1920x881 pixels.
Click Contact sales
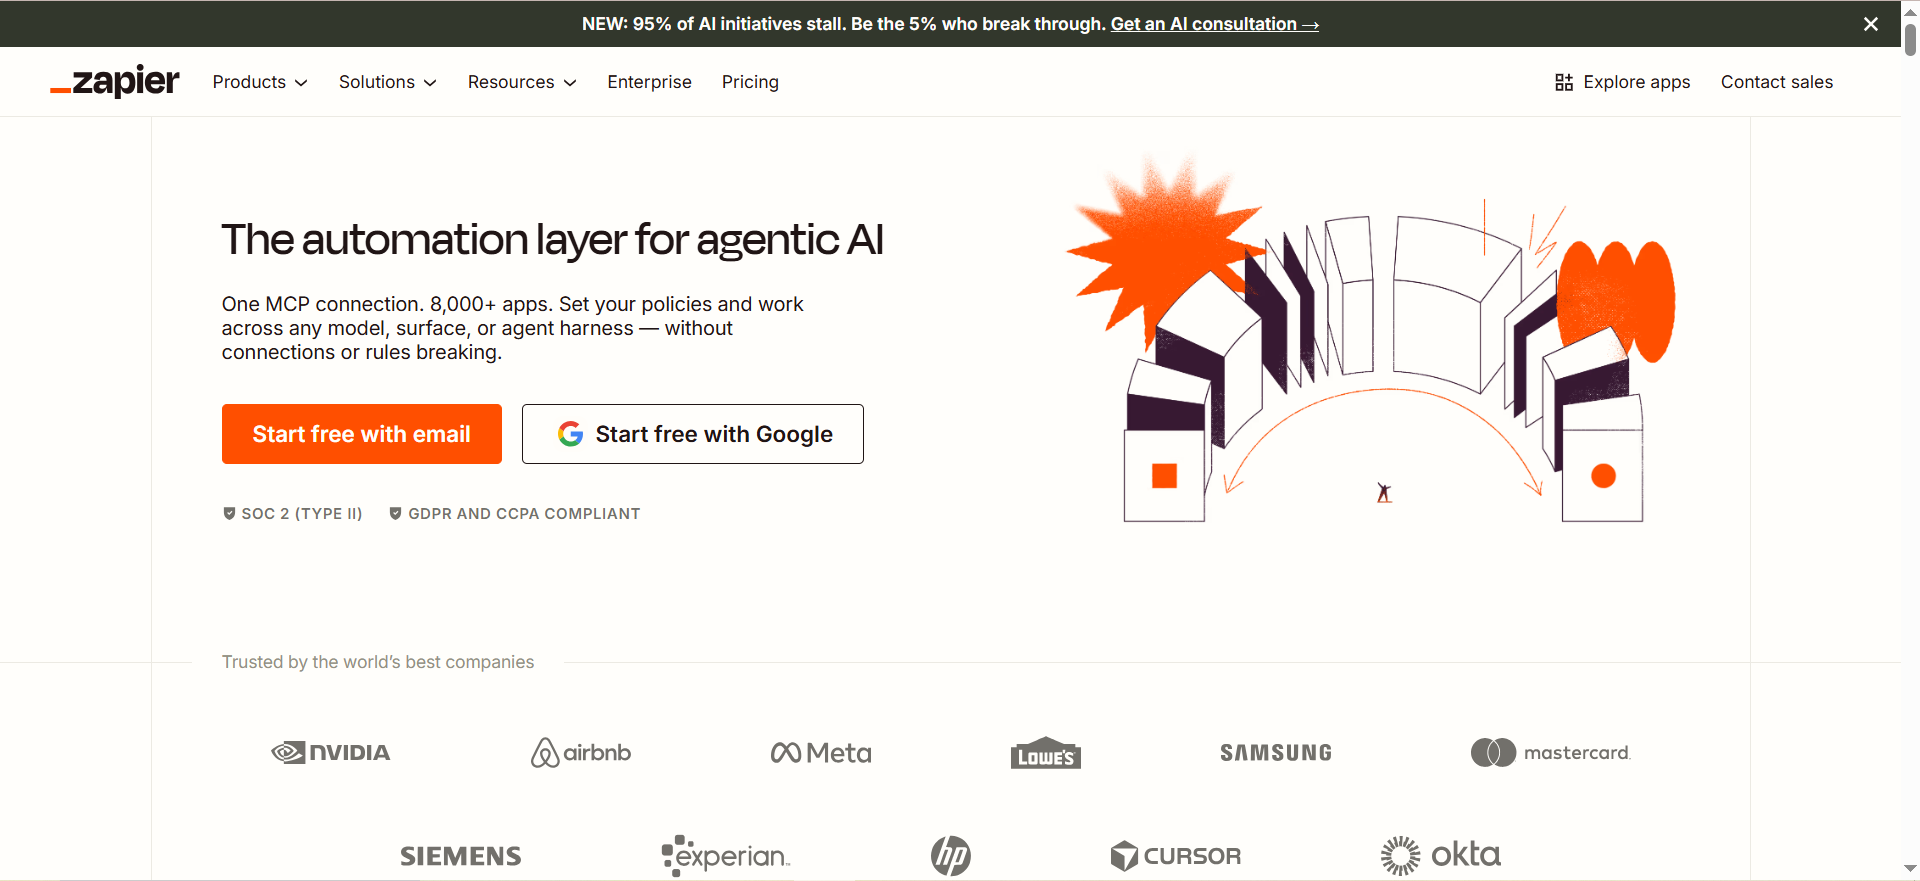(1777, 82)
